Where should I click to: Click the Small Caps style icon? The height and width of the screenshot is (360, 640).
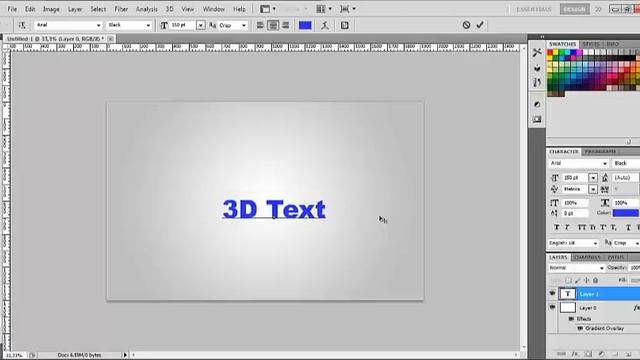point(593,227)
